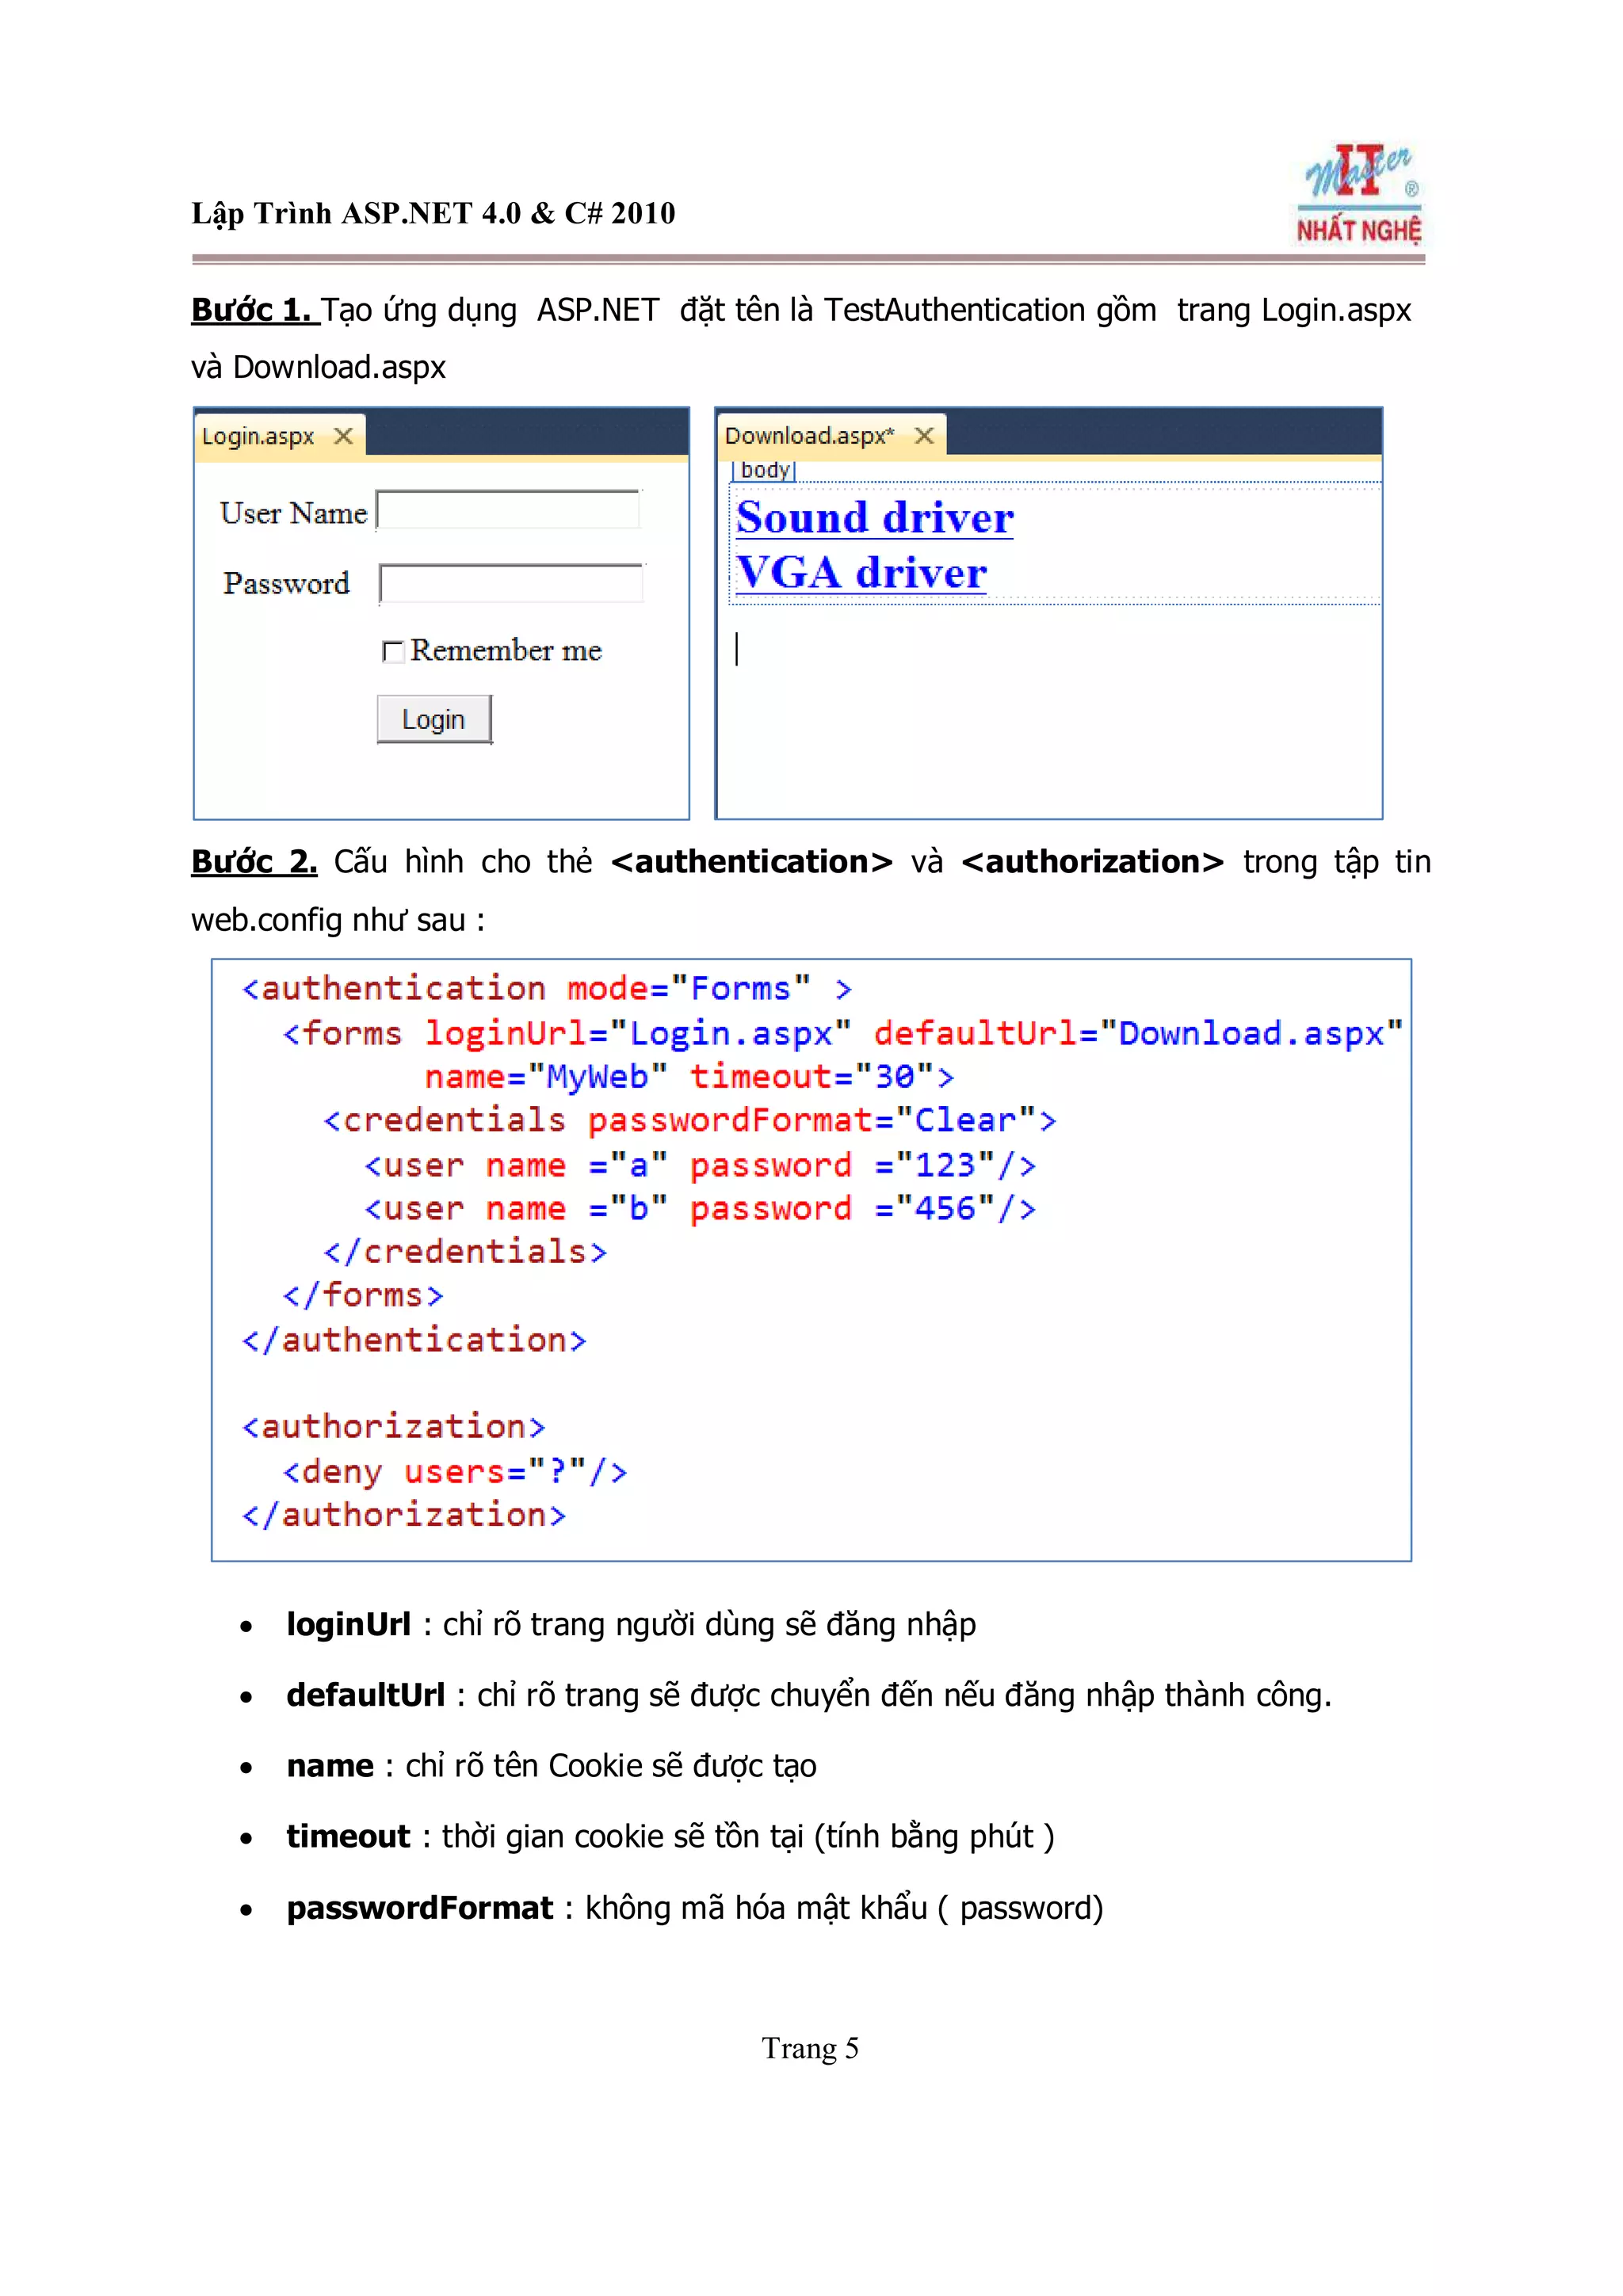Click the Login.aspx tab
The width and height of the screenshot is (1623, 2296).
(258, 437)
